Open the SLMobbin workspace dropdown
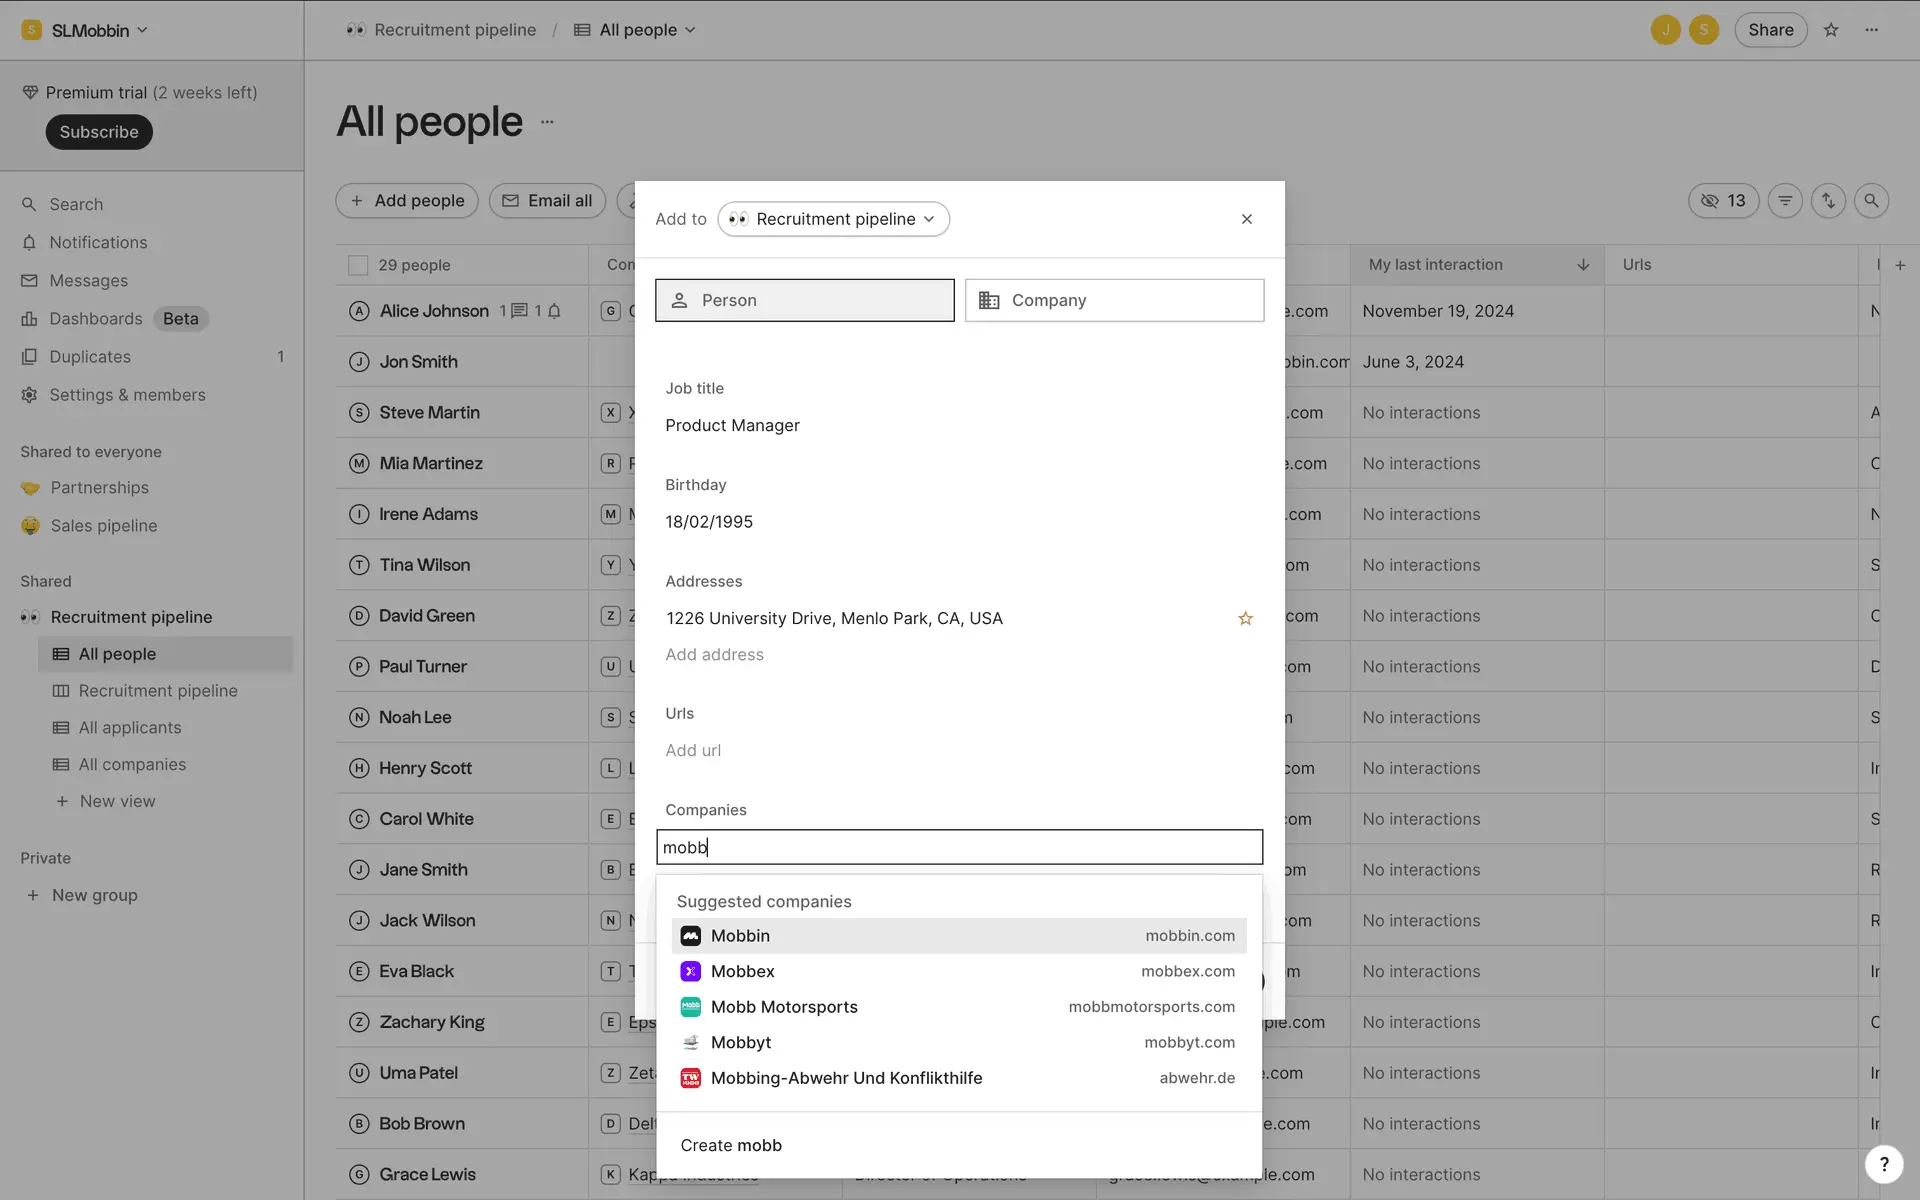 [86, 30]
